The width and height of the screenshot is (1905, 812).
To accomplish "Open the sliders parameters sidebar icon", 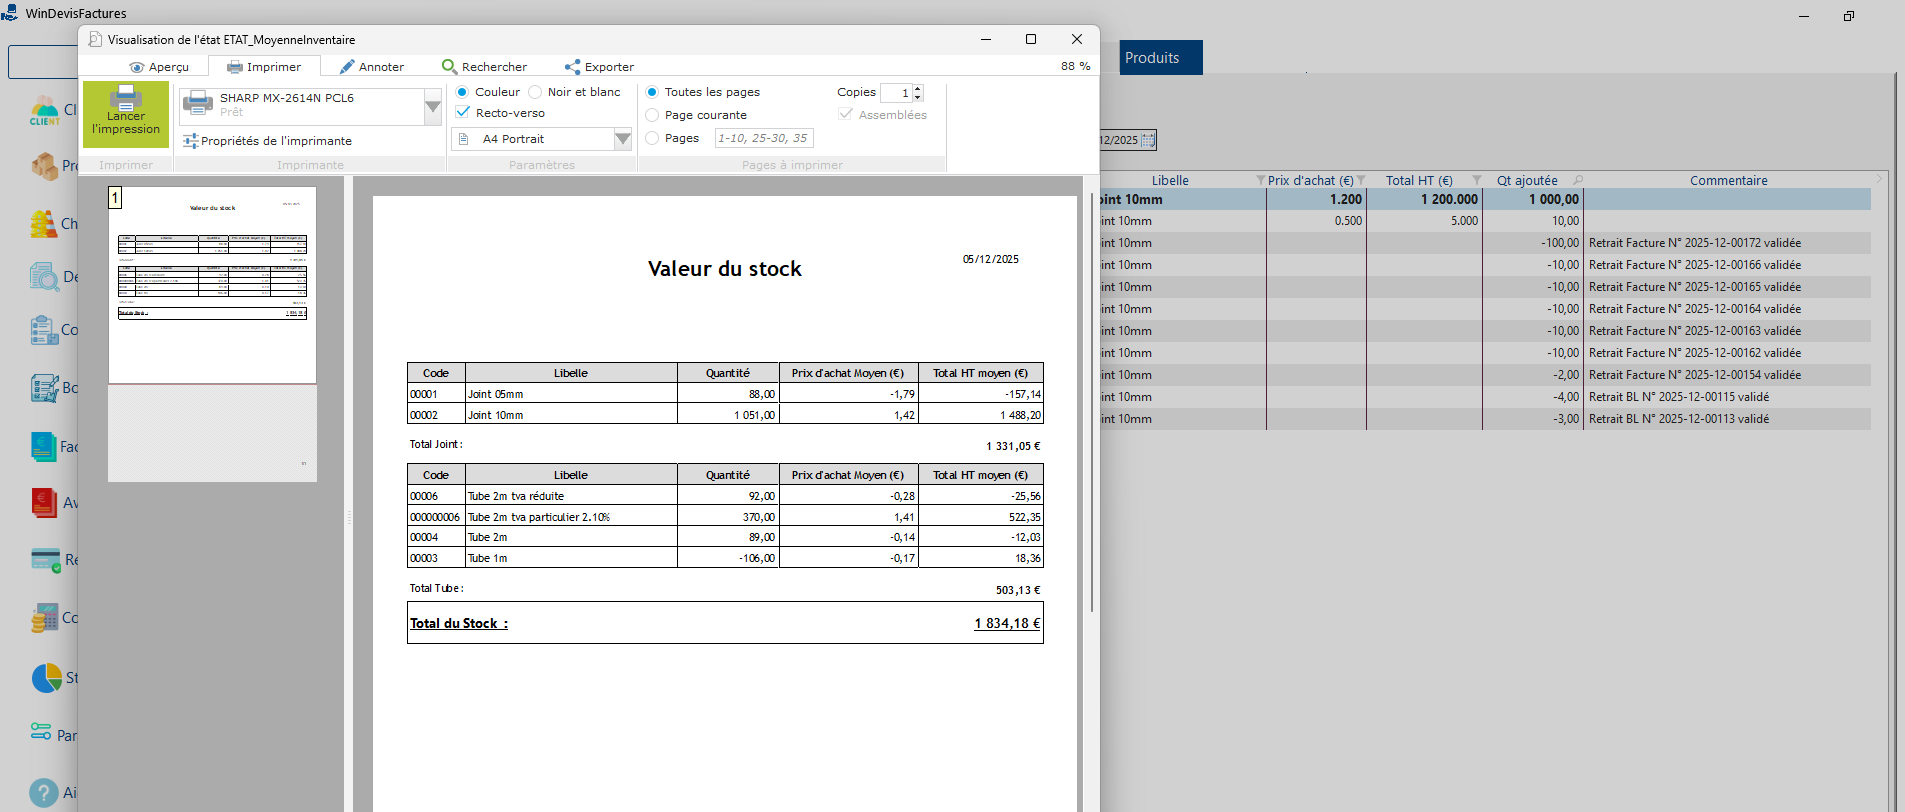I will coord(41,731).
